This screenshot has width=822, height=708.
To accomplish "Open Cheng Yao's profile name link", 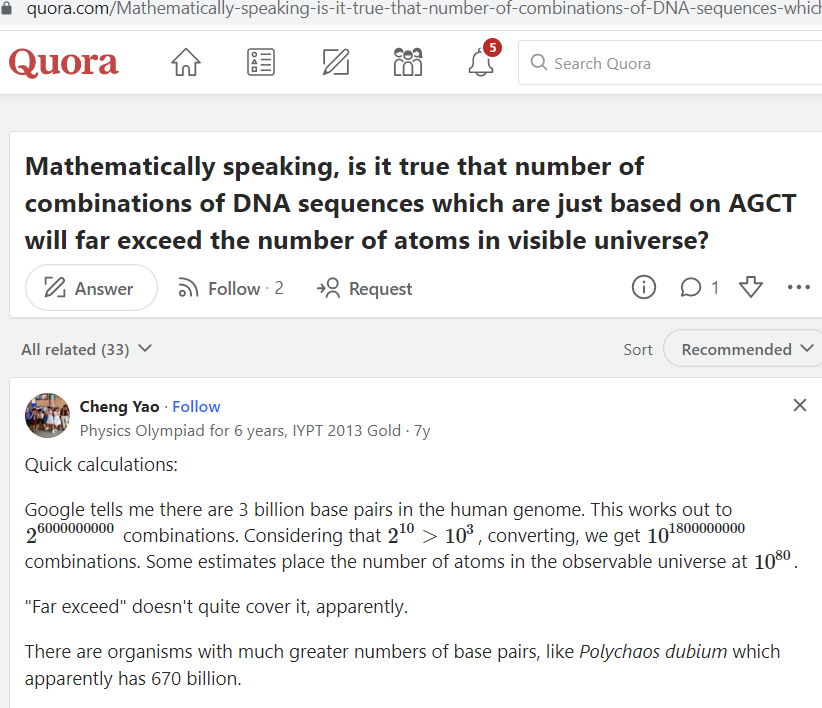I will pos(119,406).
